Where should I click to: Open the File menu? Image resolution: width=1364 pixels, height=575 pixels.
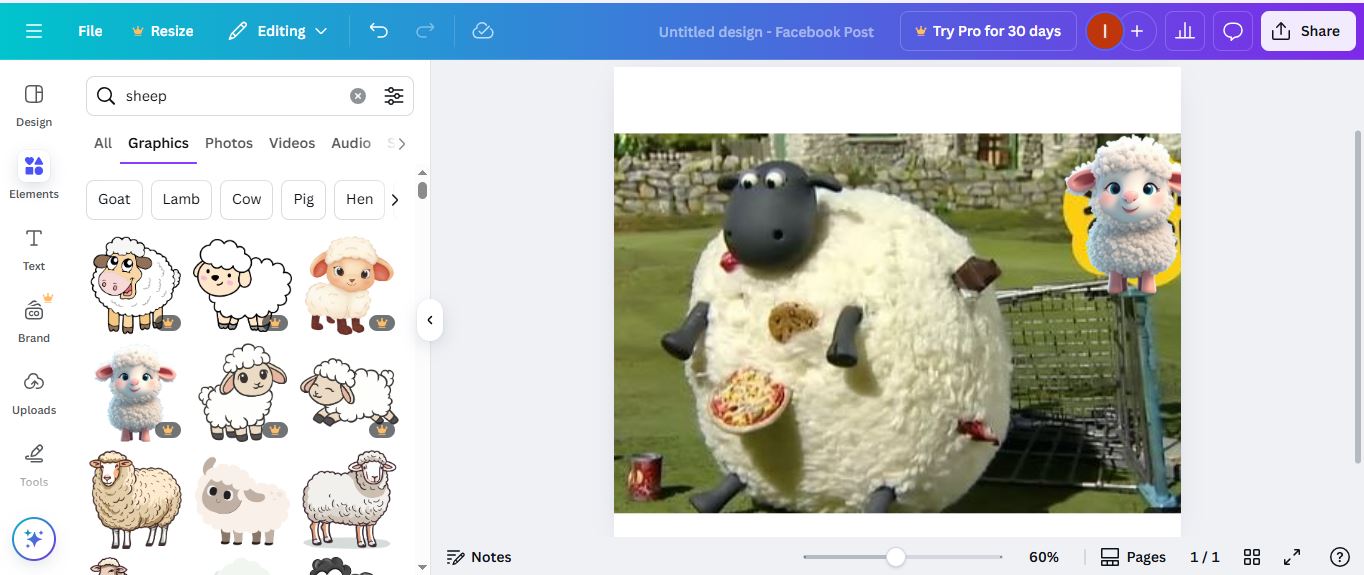(90, 31)
